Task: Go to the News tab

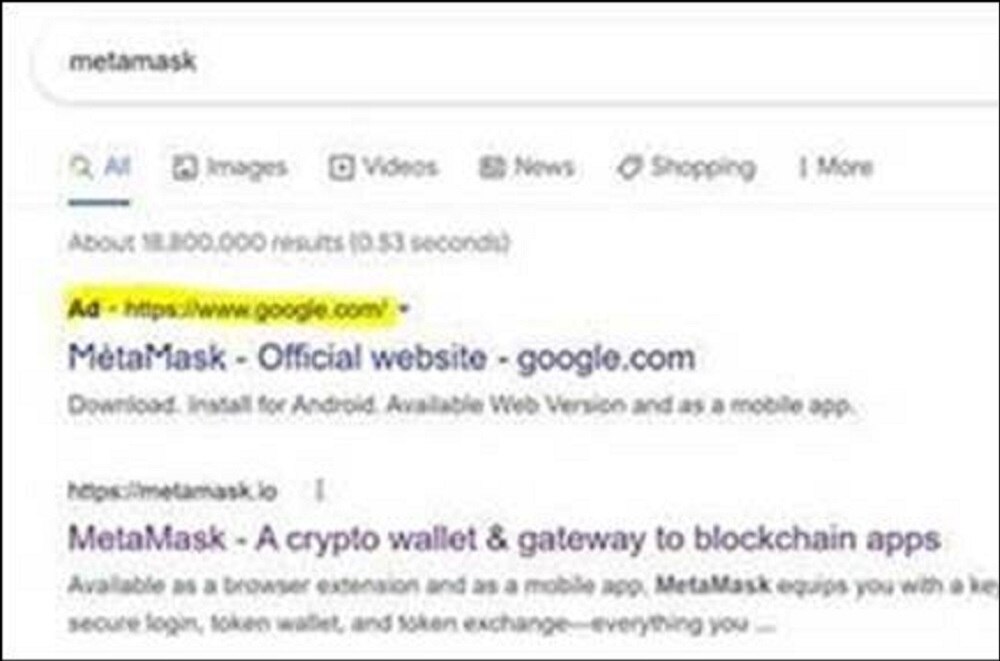Action: click(x=543, y=167)
